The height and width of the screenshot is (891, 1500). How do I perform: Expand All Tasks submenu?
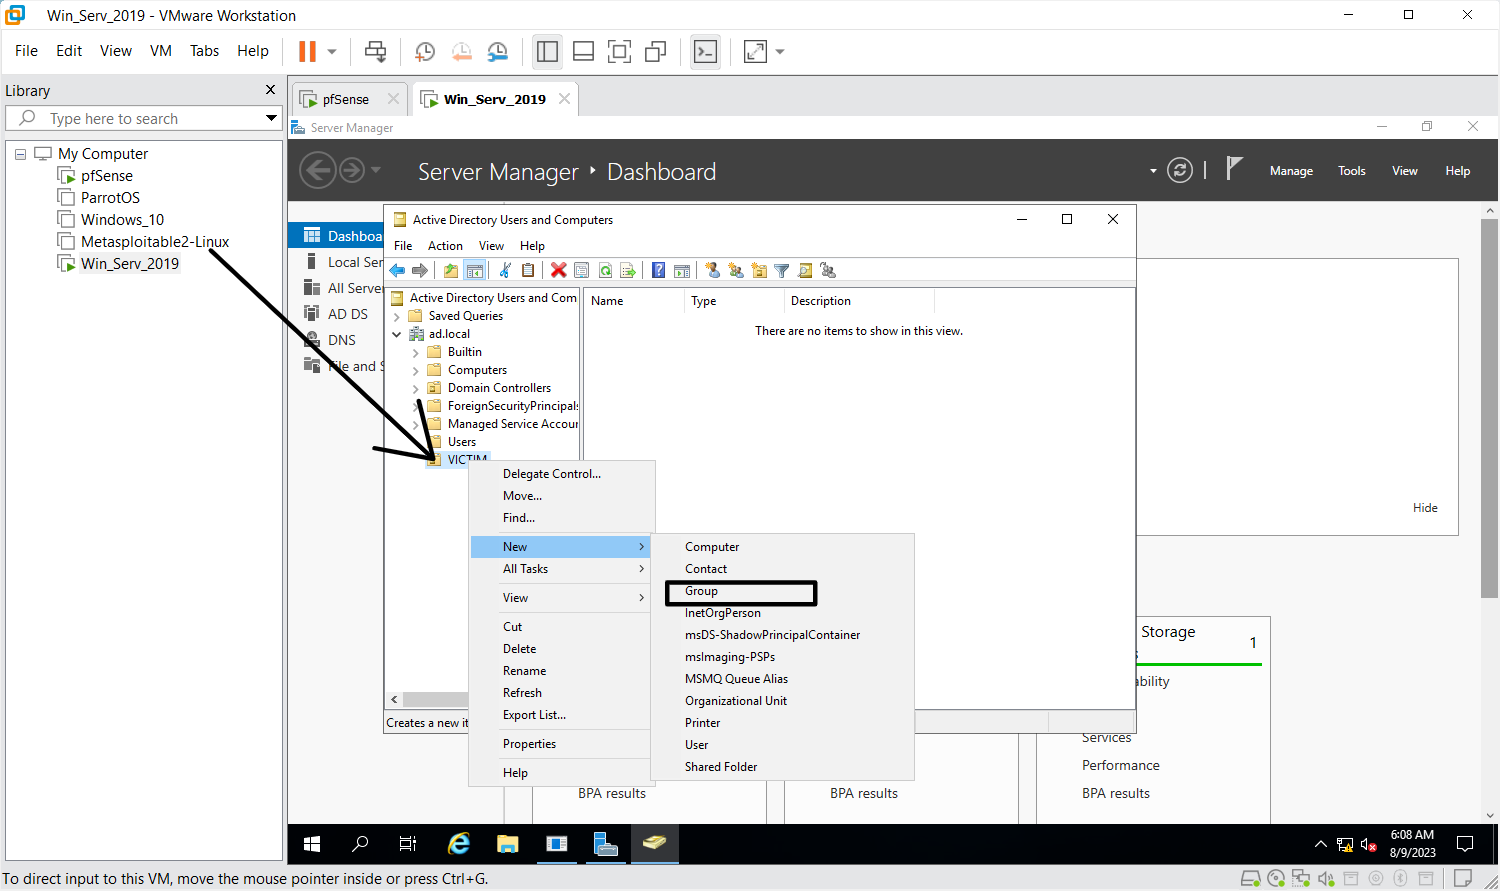(x=560, y=569)
